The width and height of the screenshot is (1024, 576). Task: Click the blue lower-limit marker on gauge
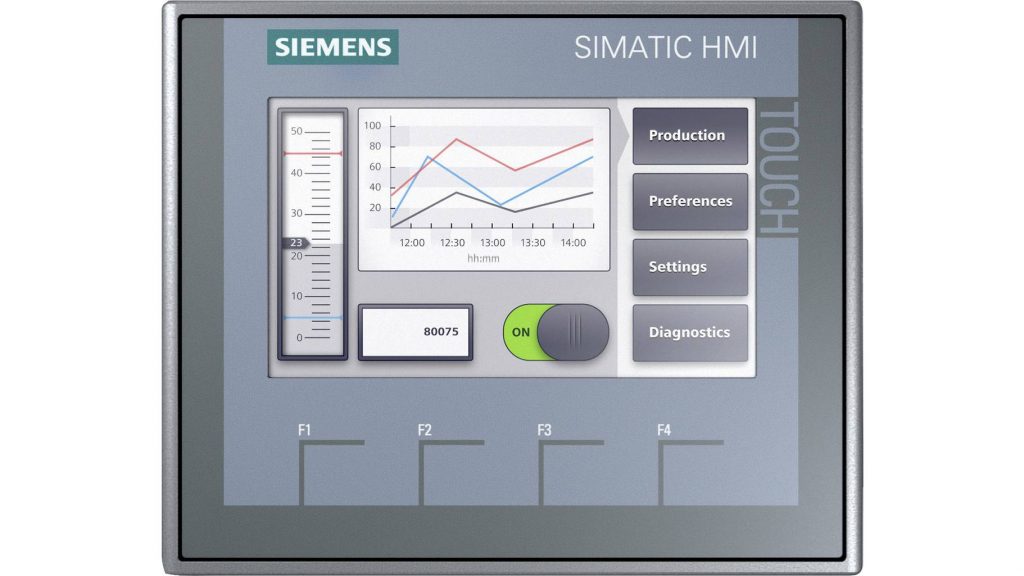(x=313, y=318)
